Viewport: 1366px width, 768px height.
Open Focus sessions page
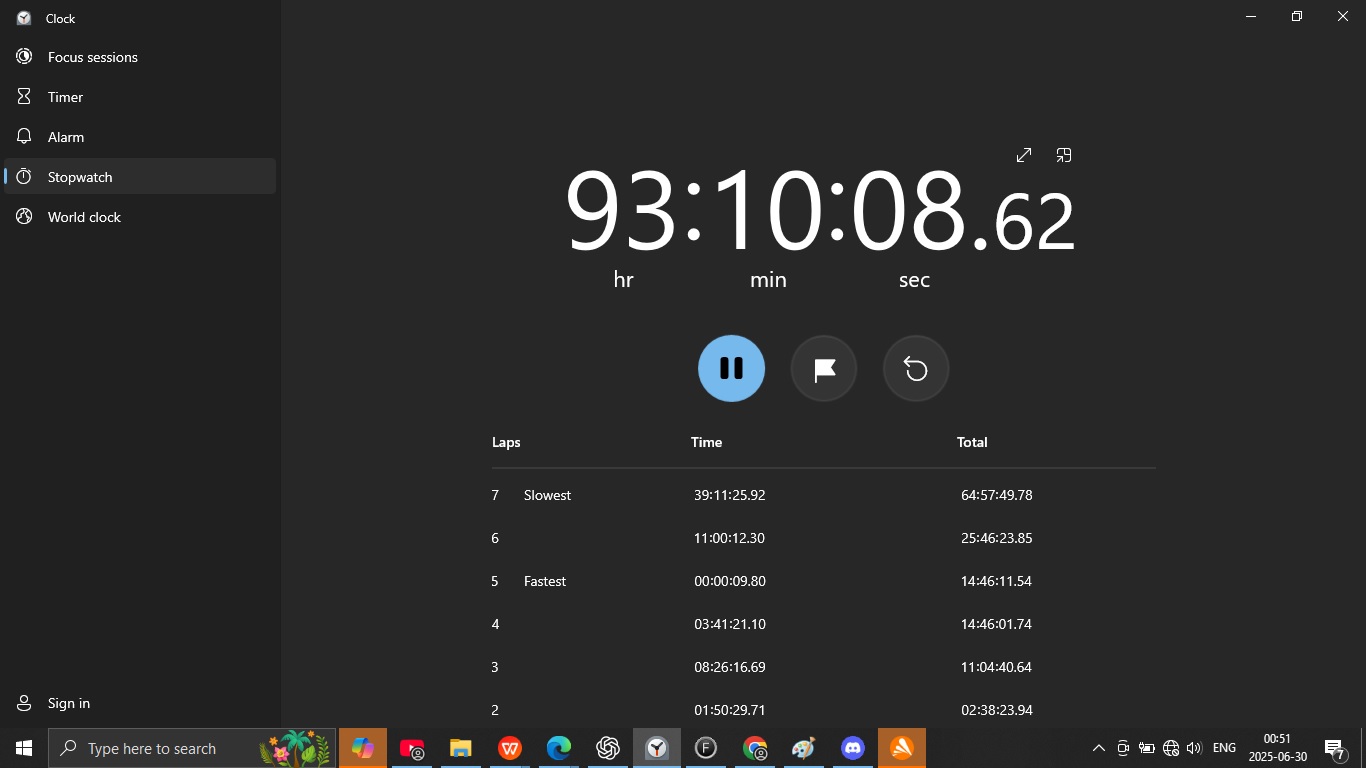point(140,57)
